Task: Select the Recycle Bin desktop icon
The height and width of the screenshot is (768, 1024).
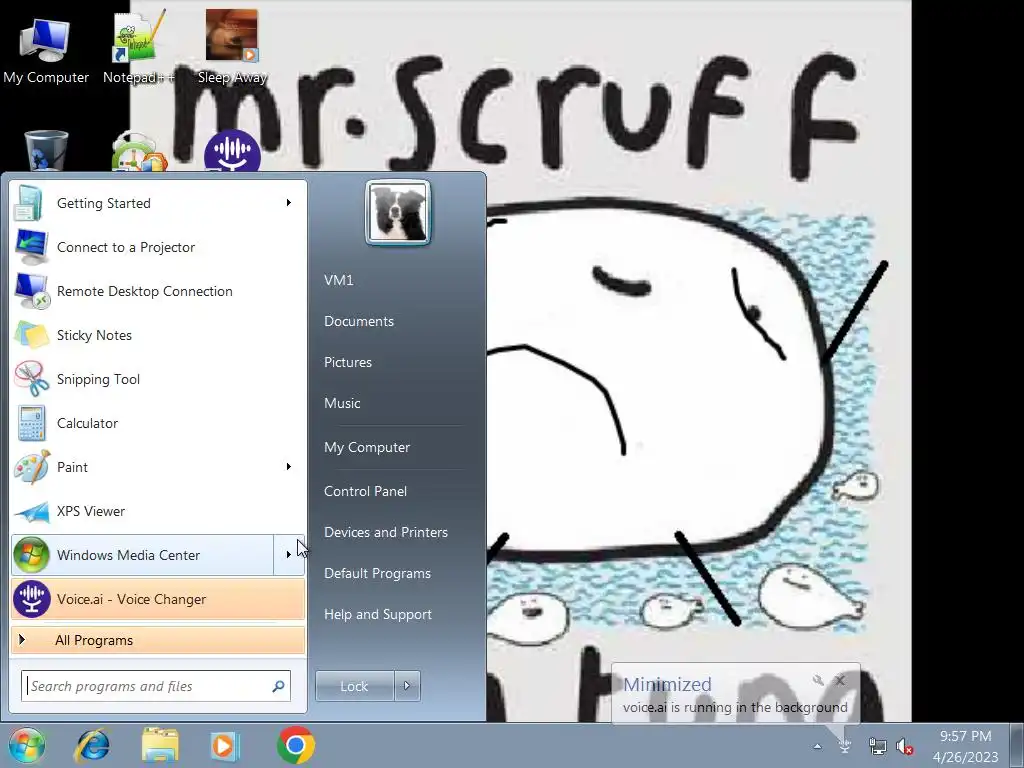Action: click(46, 150)
